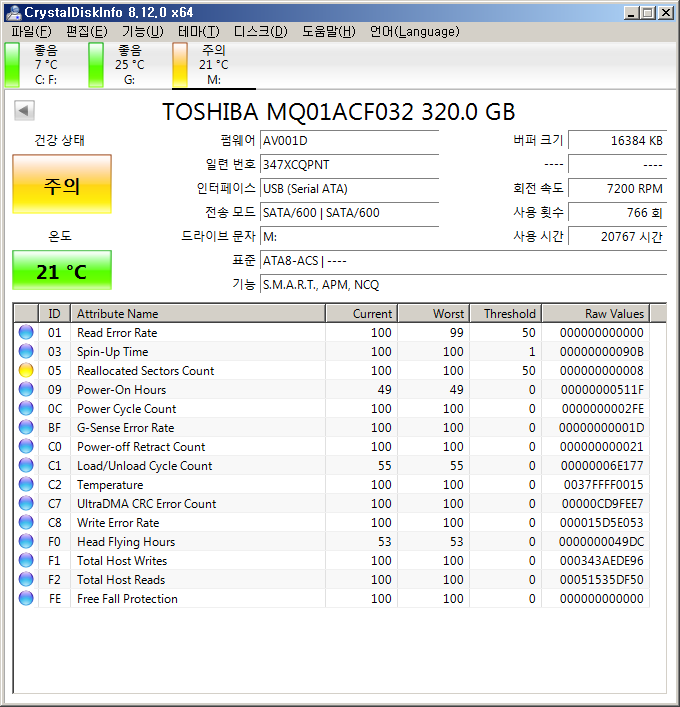Image resolution: width=680 pixels, height=707 pixels.
Task: Click the yellow 주의 health status button
Action: coord(62,185)
